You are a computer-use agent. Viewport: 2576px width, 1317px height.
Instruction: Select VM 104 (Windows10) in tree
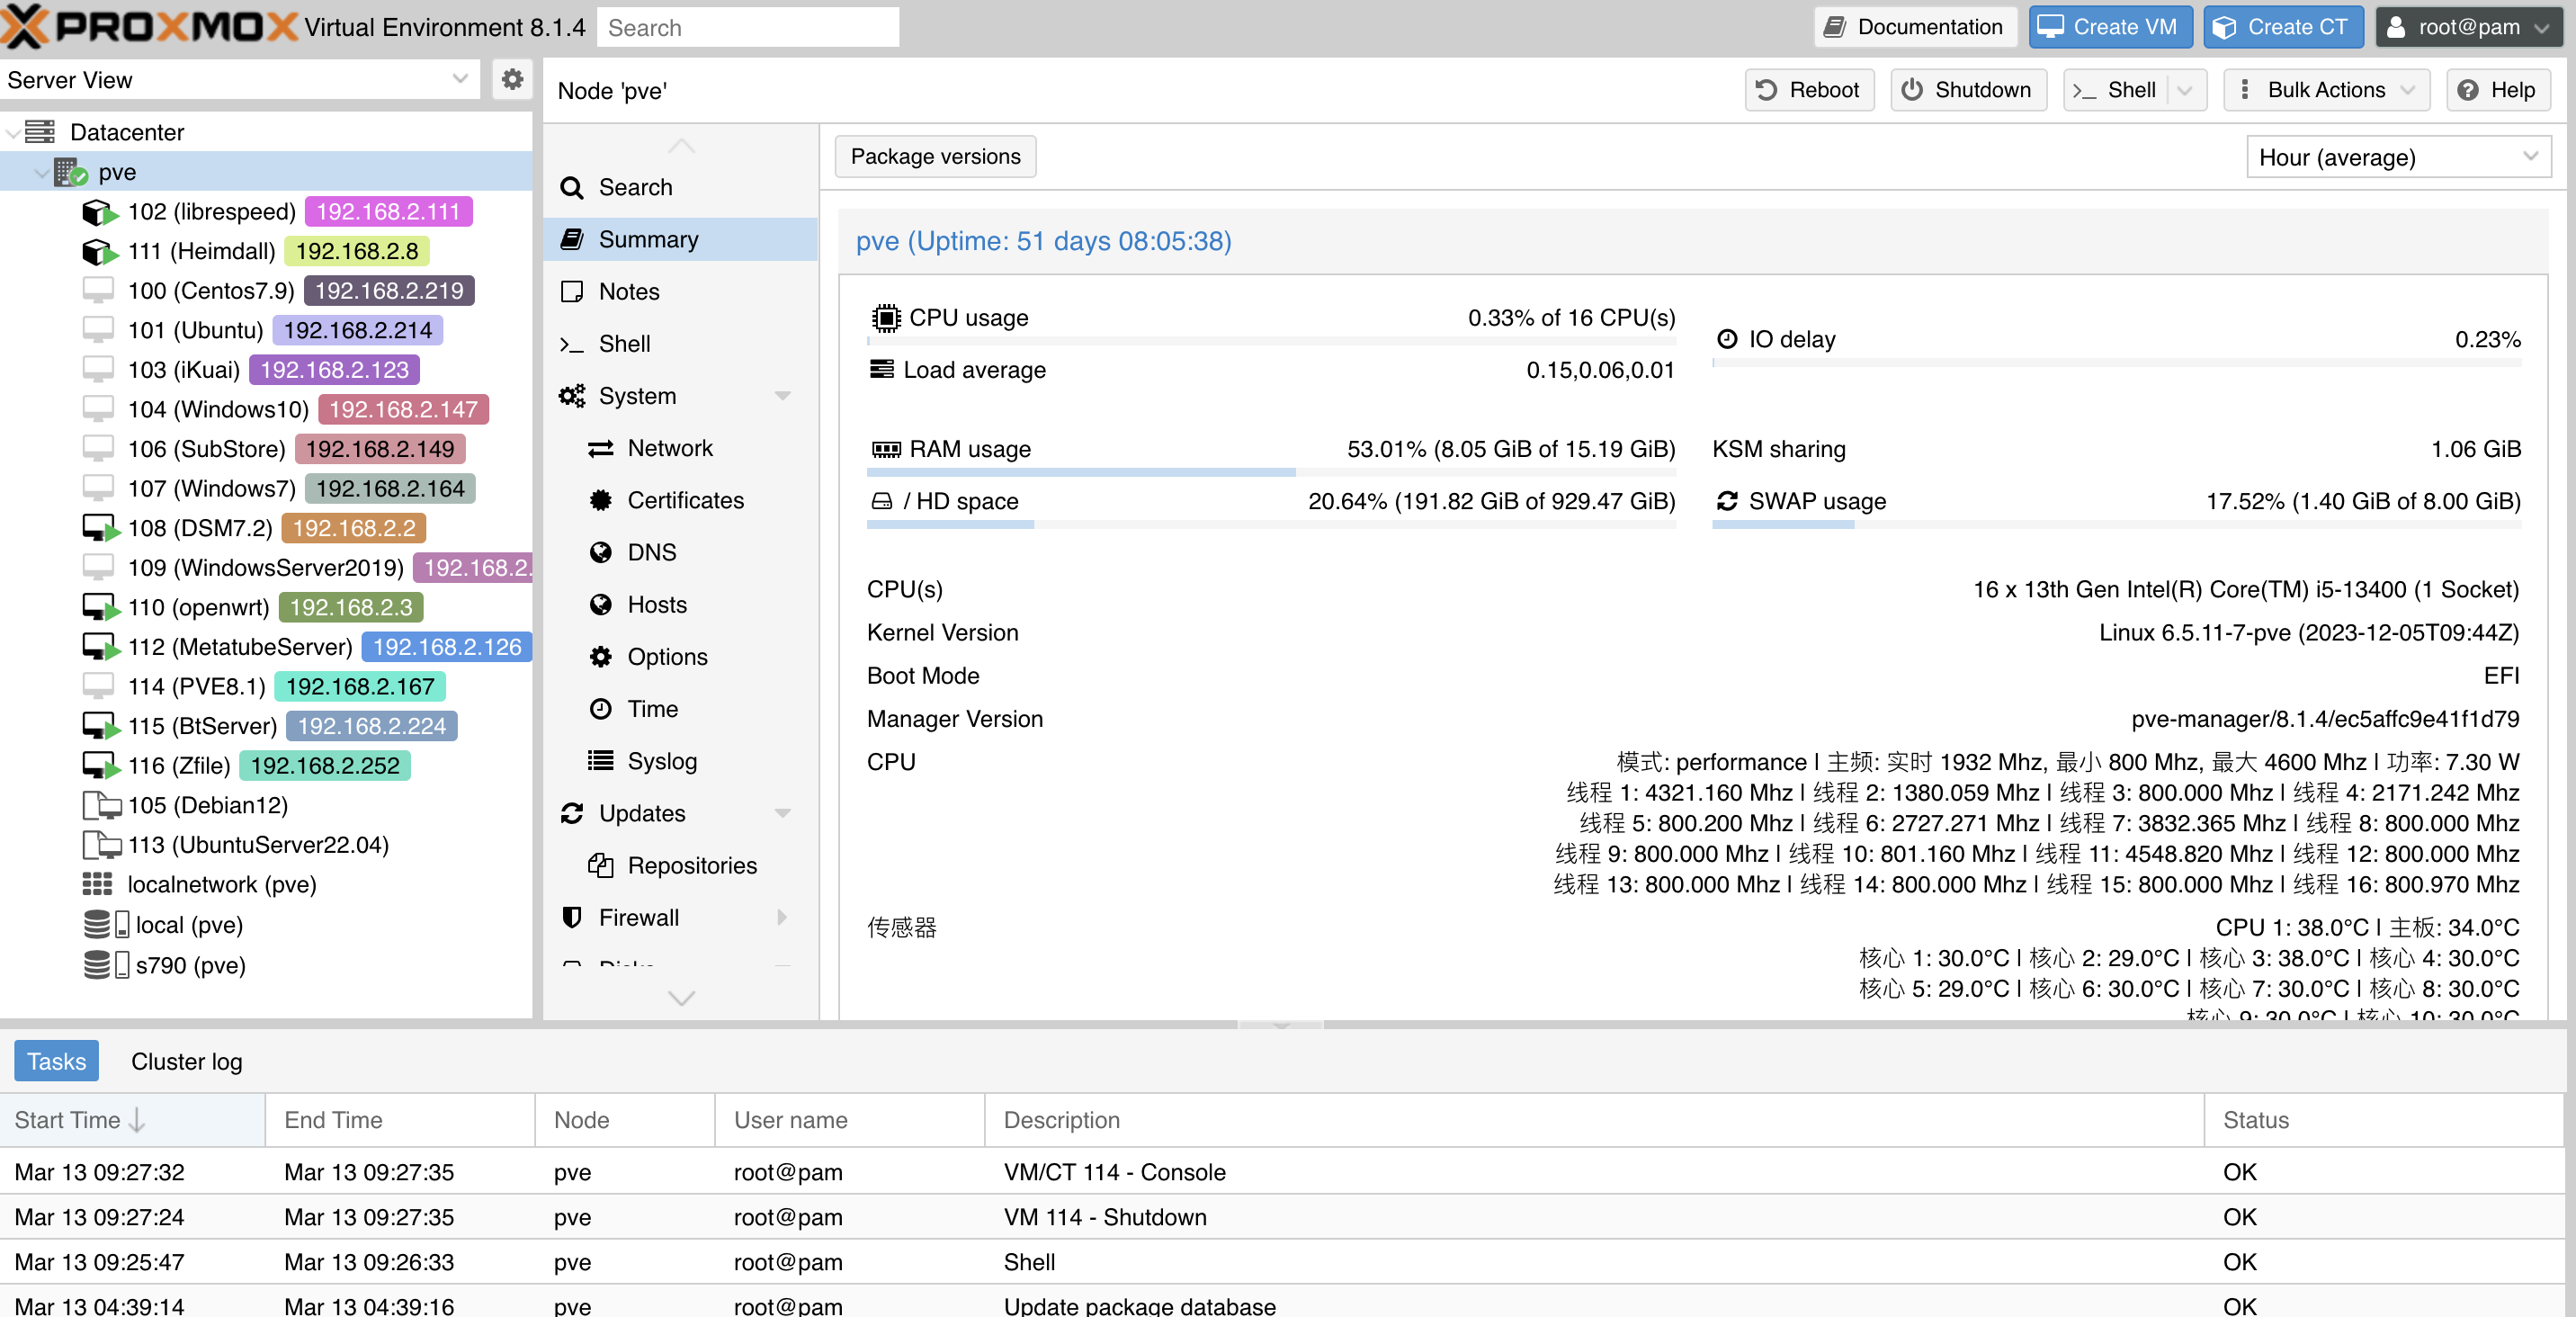point(266,409)
